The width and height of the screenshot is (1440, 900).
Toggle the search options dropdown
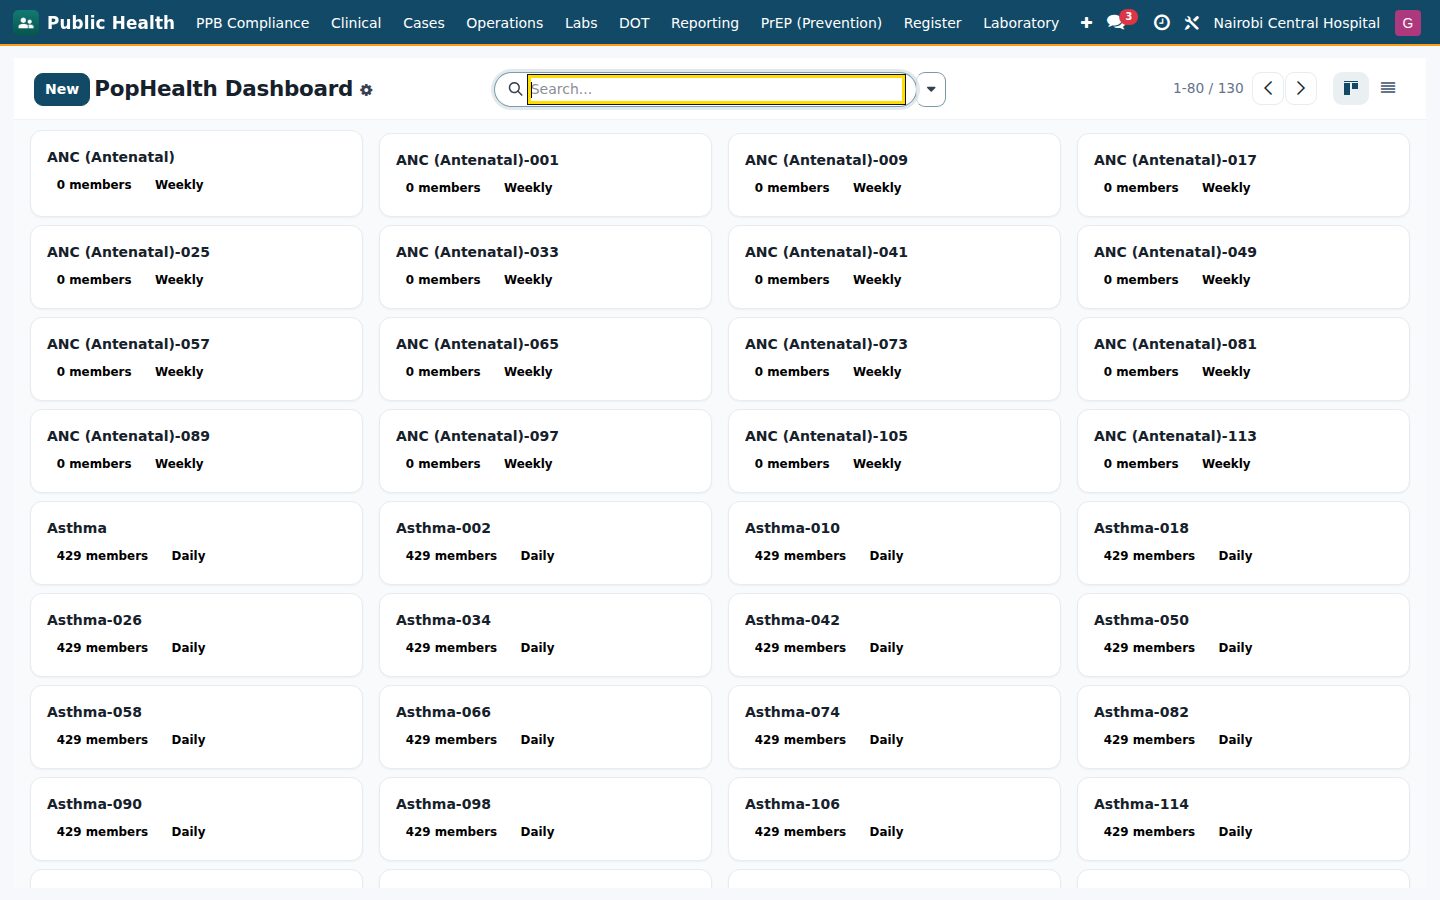(931, 89)
